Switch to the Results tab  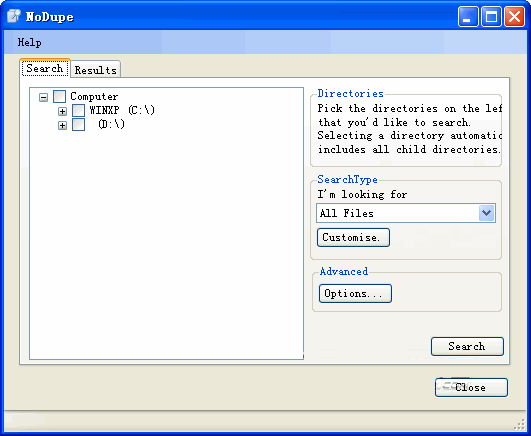95,70
